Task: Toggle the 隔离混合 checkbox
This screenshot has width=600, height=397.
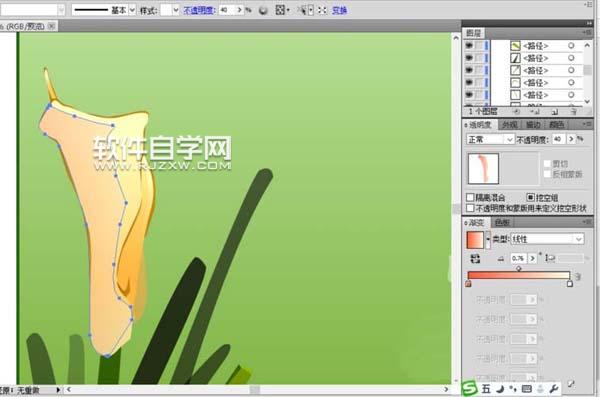Action: [470, 198]
